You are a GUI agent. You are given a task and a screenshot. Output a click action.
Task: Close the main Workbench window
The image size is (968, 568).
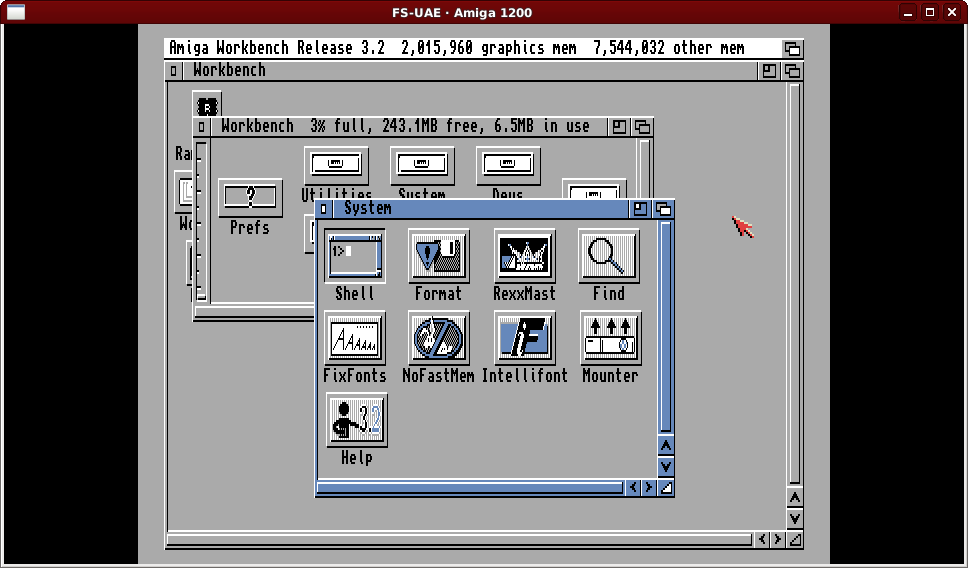[173, 71]
